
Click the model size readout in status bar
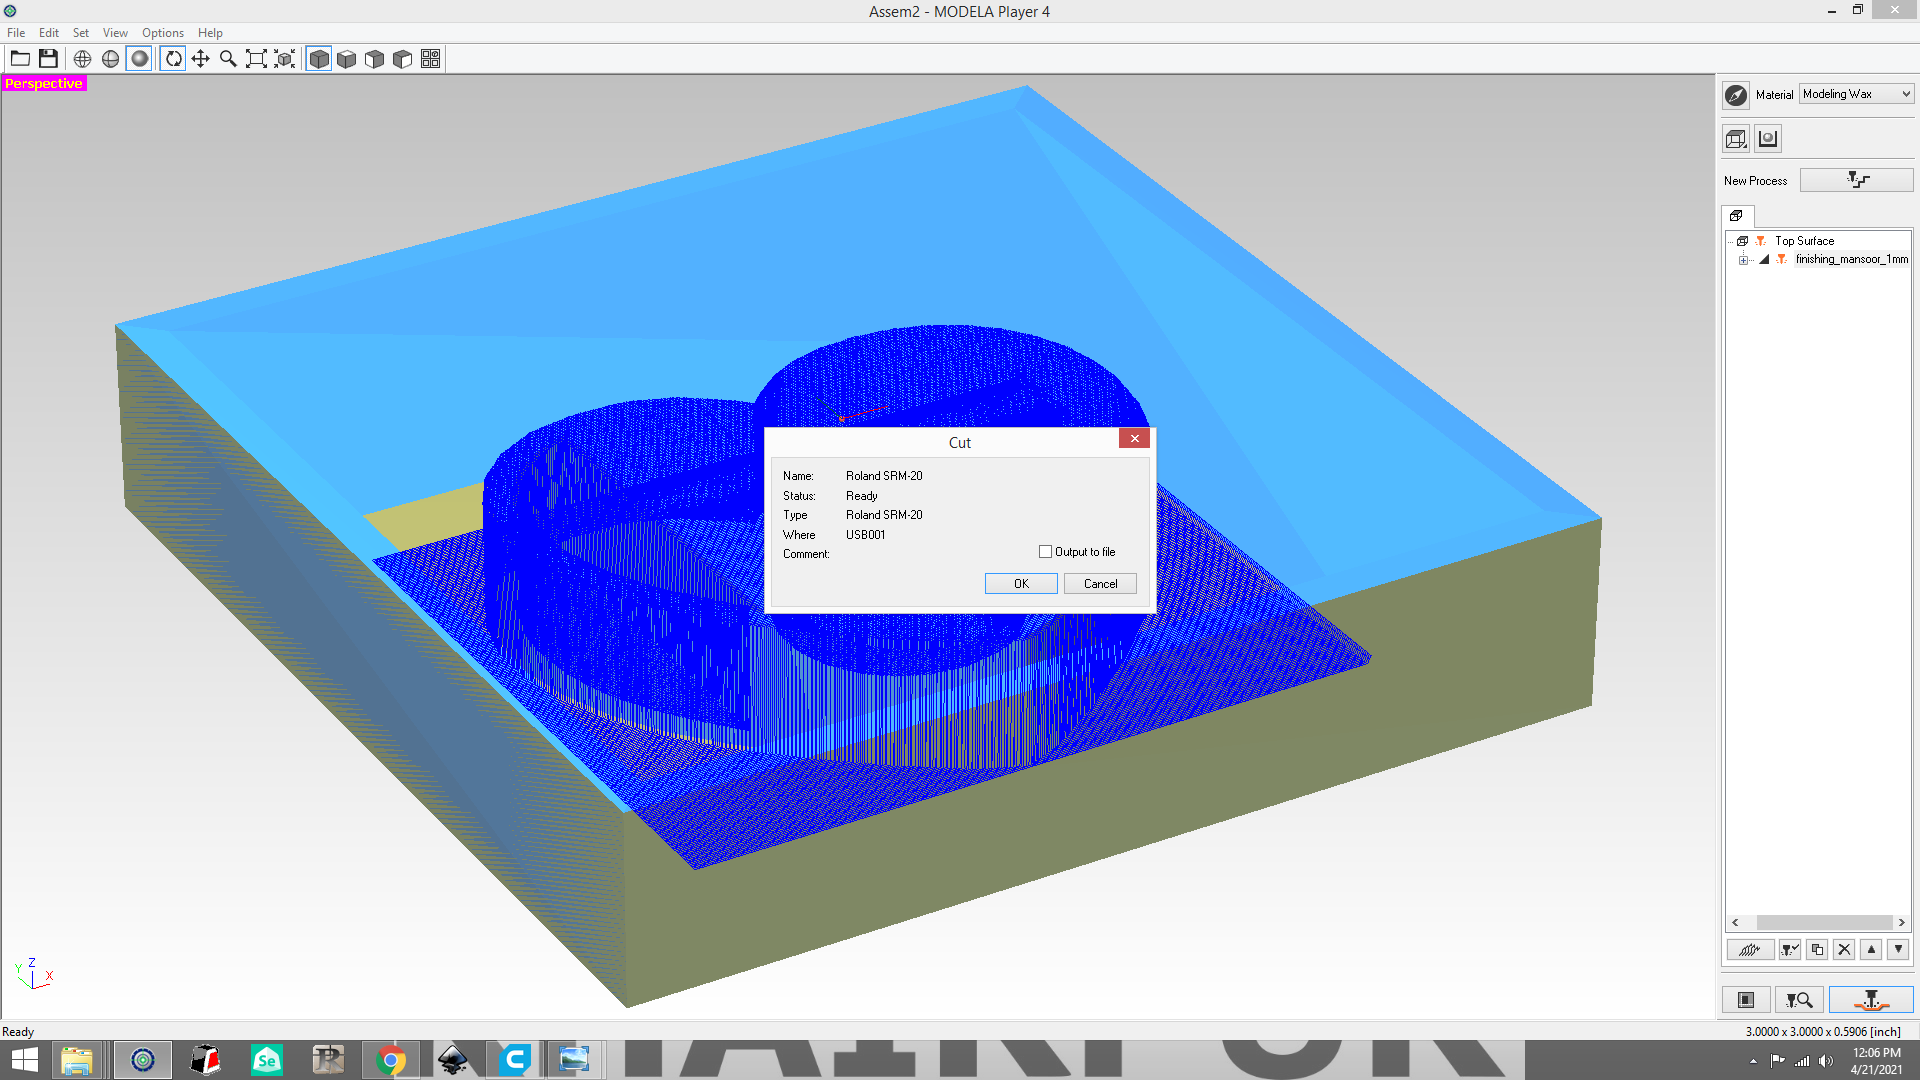click(x=1823, y=1031)
